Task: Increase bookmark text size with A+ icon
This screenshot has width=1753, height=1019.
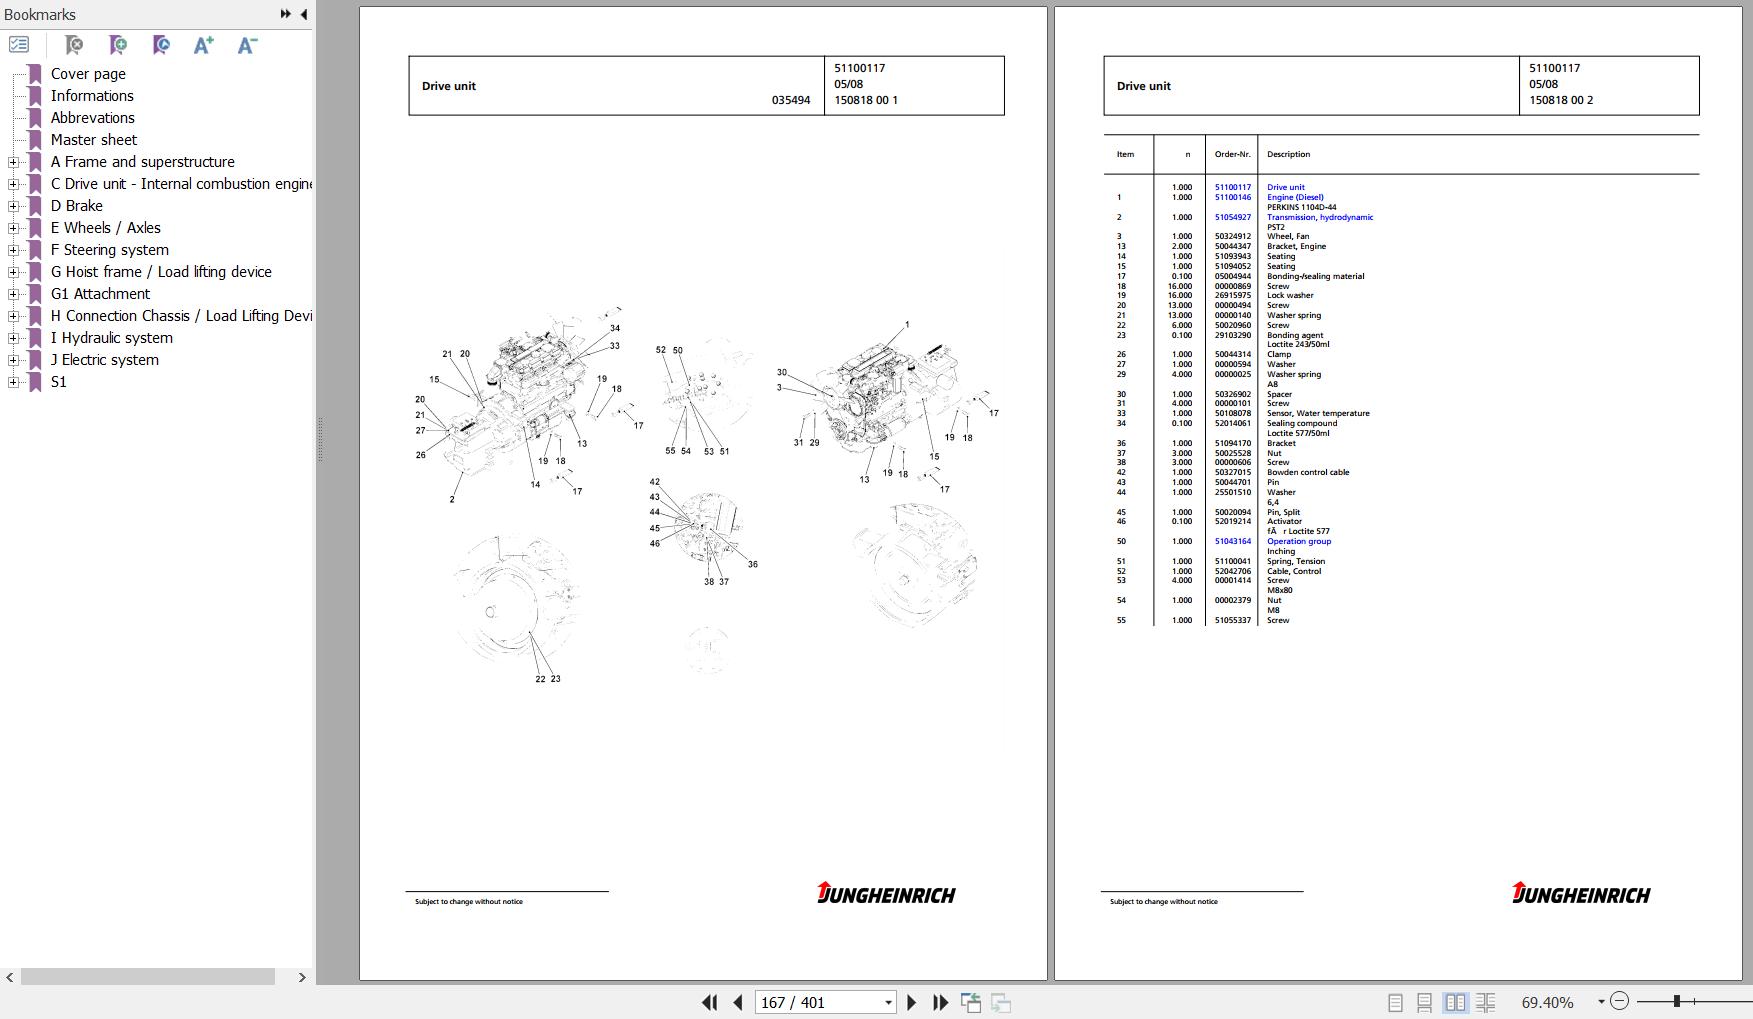Action: pyautogui.click(x=204, y=45)
